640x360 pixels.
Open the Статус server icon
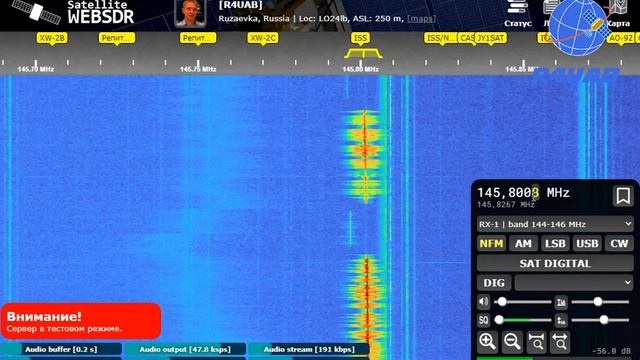point(518,14)
